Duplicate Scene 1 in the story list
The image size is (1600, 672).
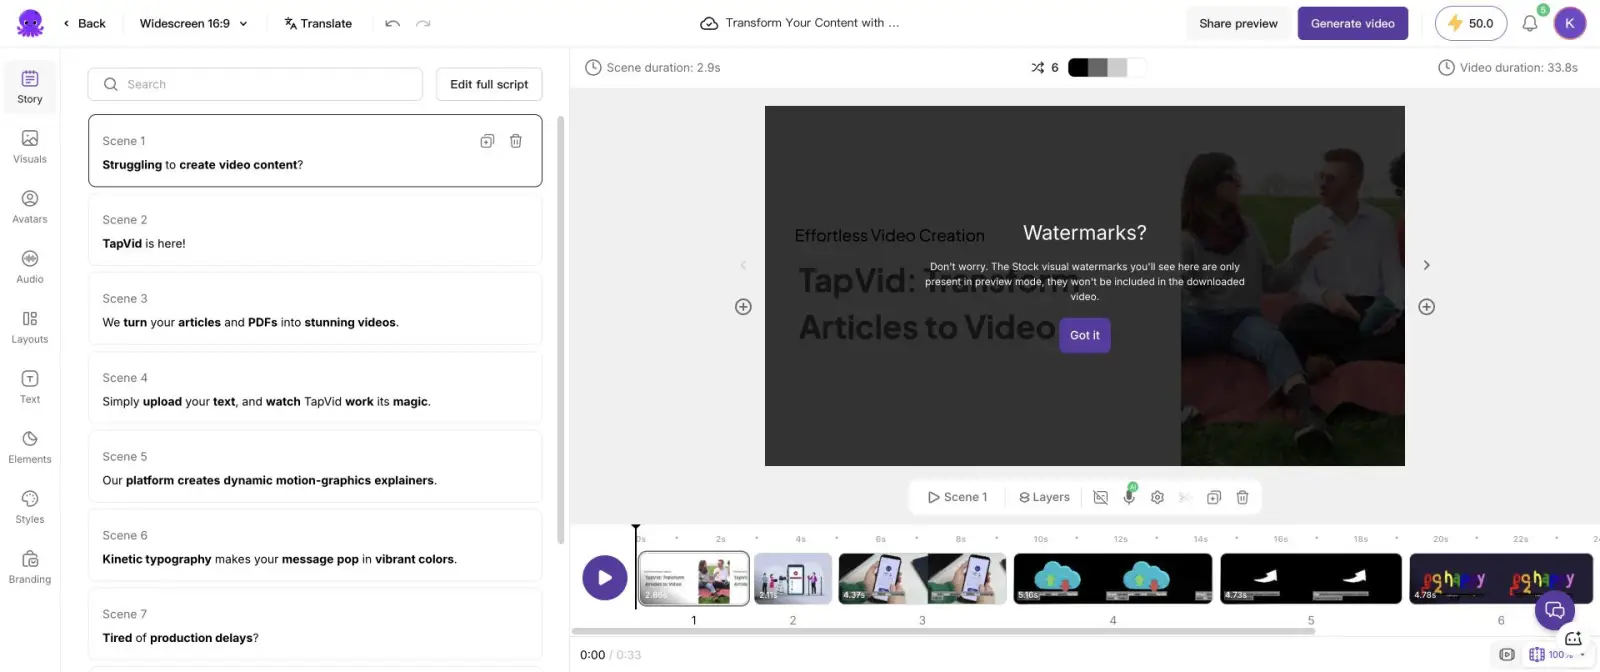(x=487, y=141)
